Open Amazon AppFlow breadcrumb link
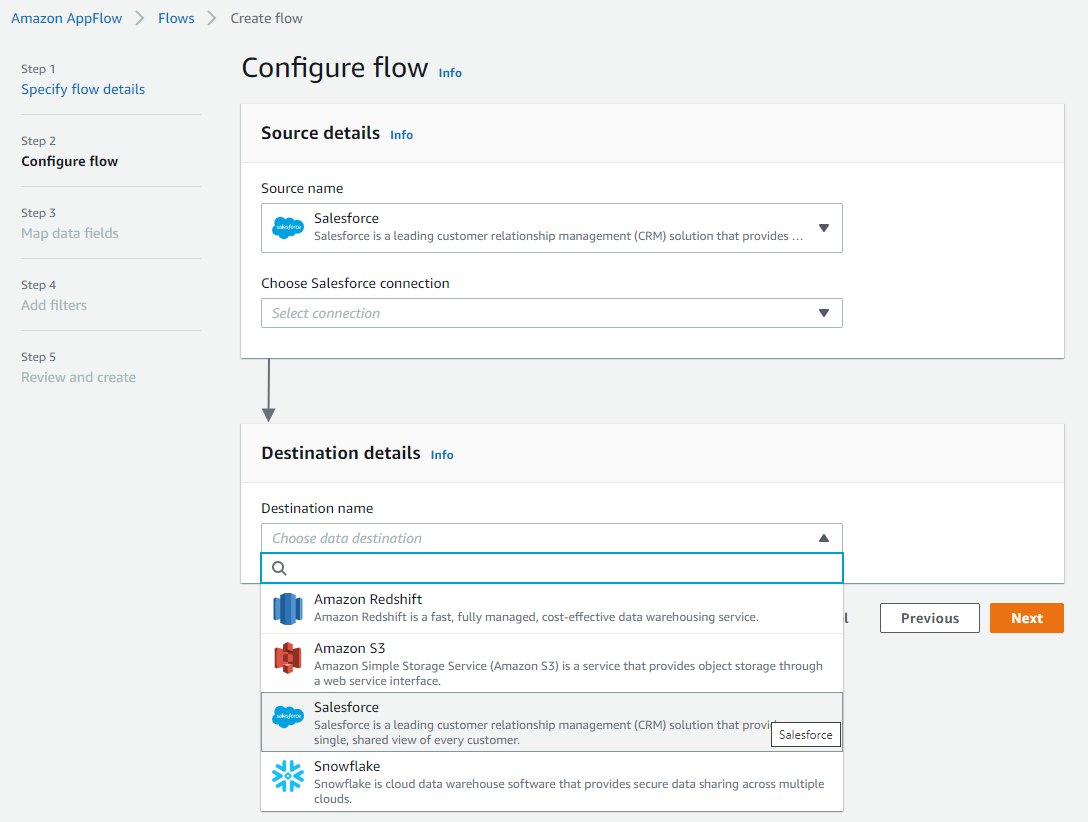The image size is (1088, 822). click(x=66, y=18)
